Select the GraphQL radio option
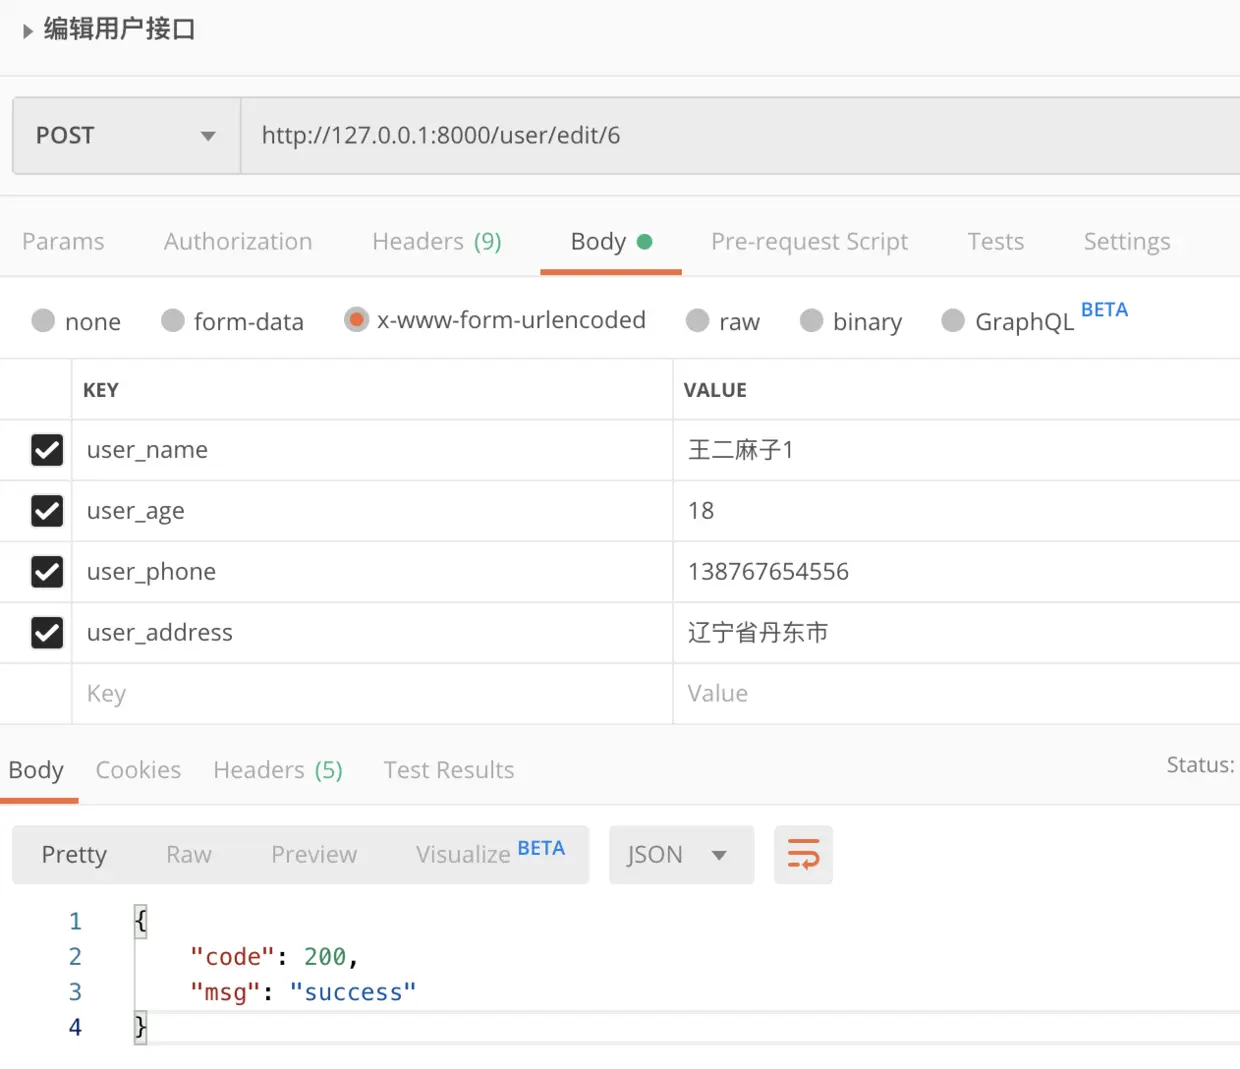The height and width of the screenshot is (1069, 1240). (x=953, y=320)
